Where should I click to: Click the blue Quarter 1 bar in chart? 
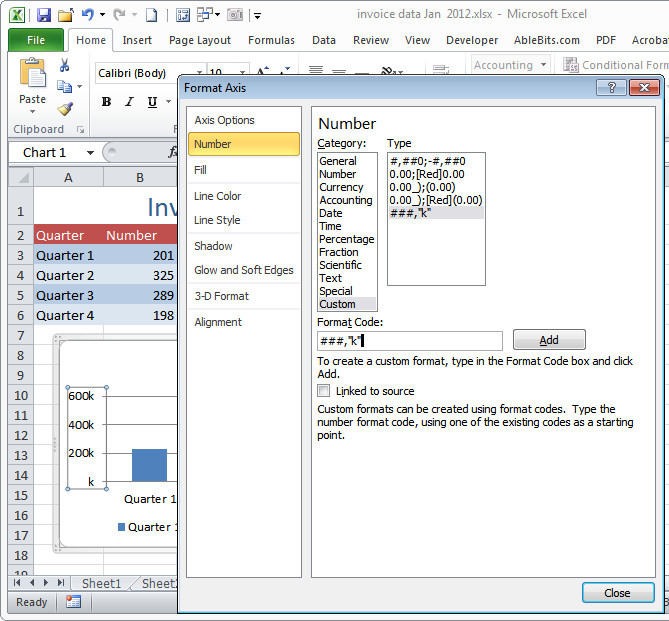149,465
